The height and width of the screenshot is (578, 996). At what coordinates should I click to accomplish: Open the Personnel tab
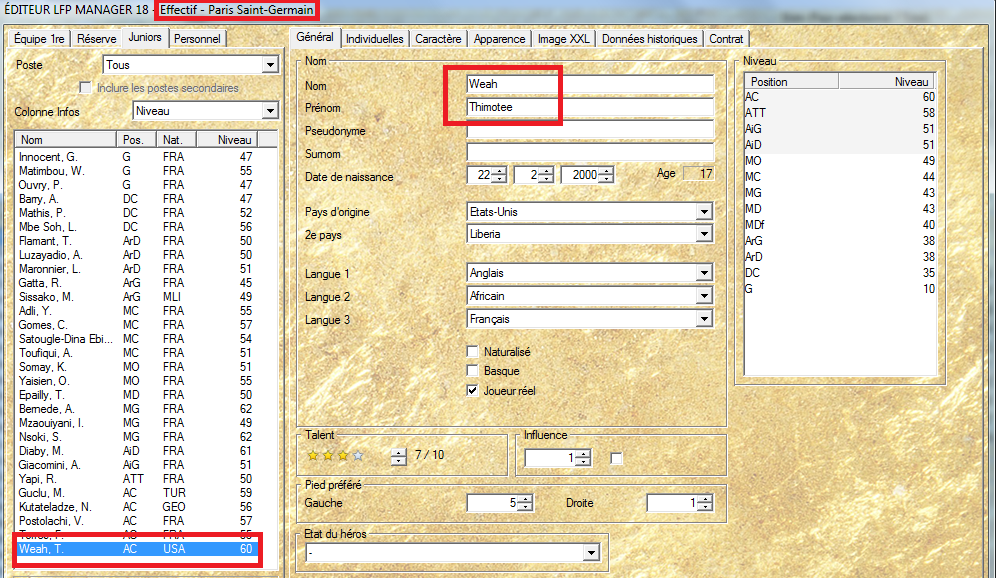(197, 39)
